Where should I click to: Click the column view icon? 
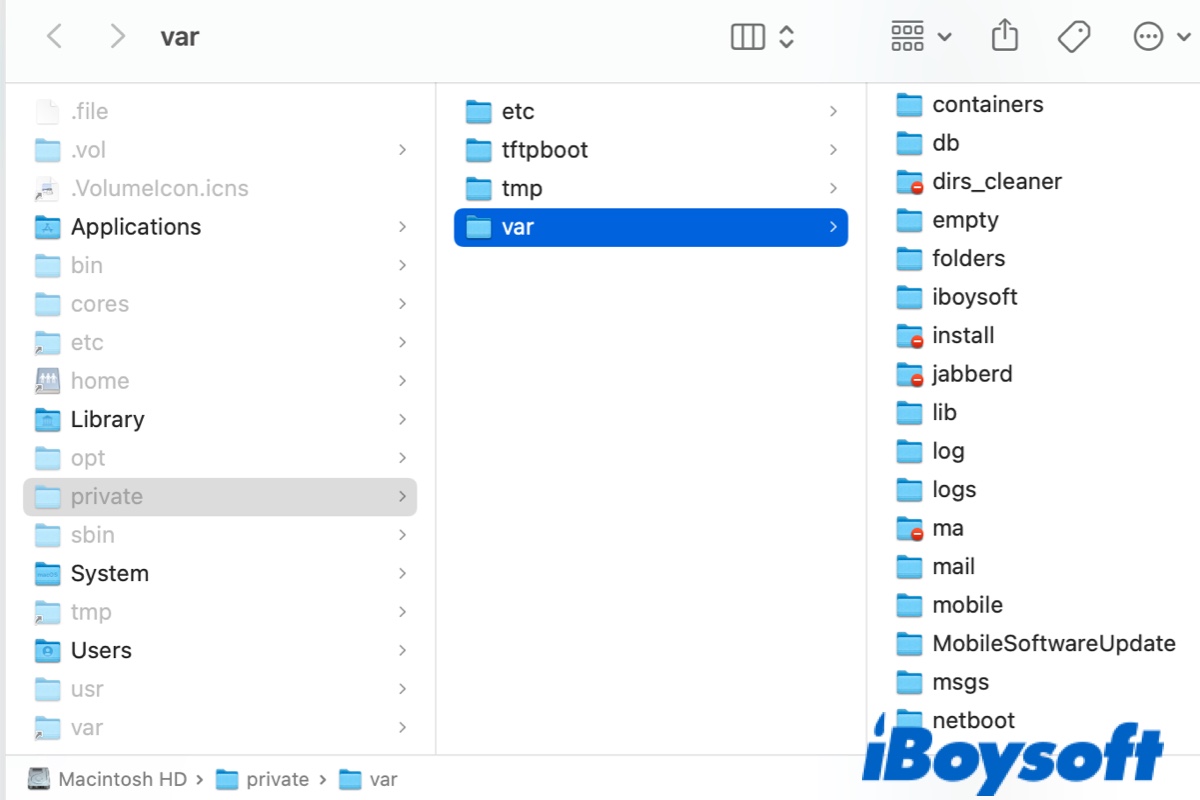click(747, 37)
